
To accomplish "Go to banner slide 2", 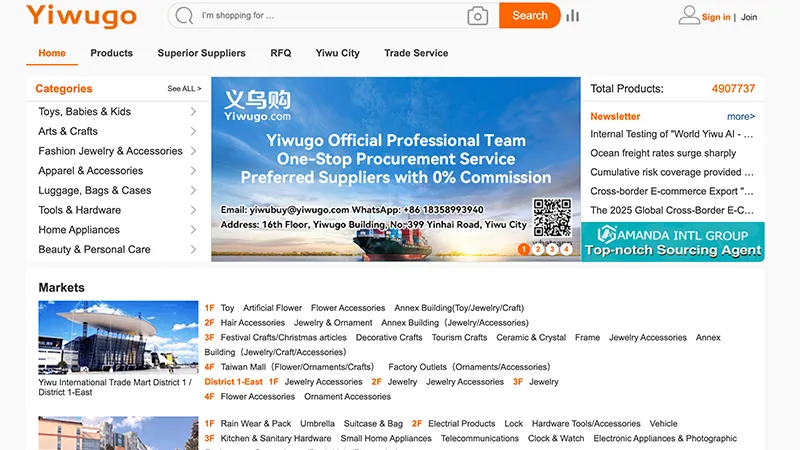I will [538, 249].
